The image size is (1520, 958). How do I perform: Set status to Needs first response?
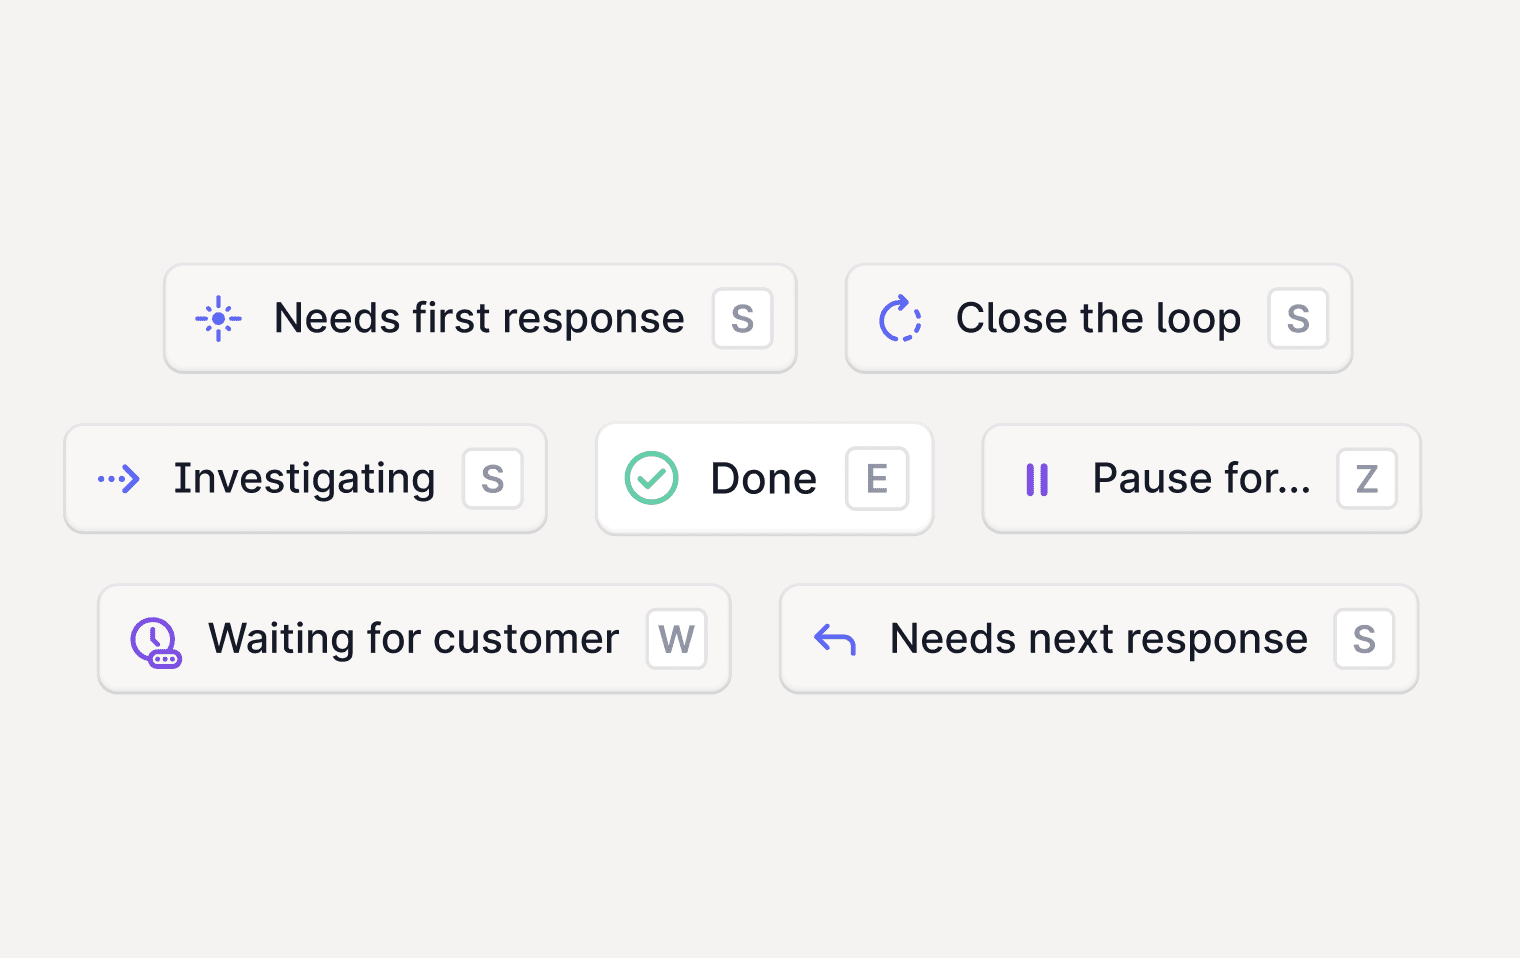click(x=479, y=319)
